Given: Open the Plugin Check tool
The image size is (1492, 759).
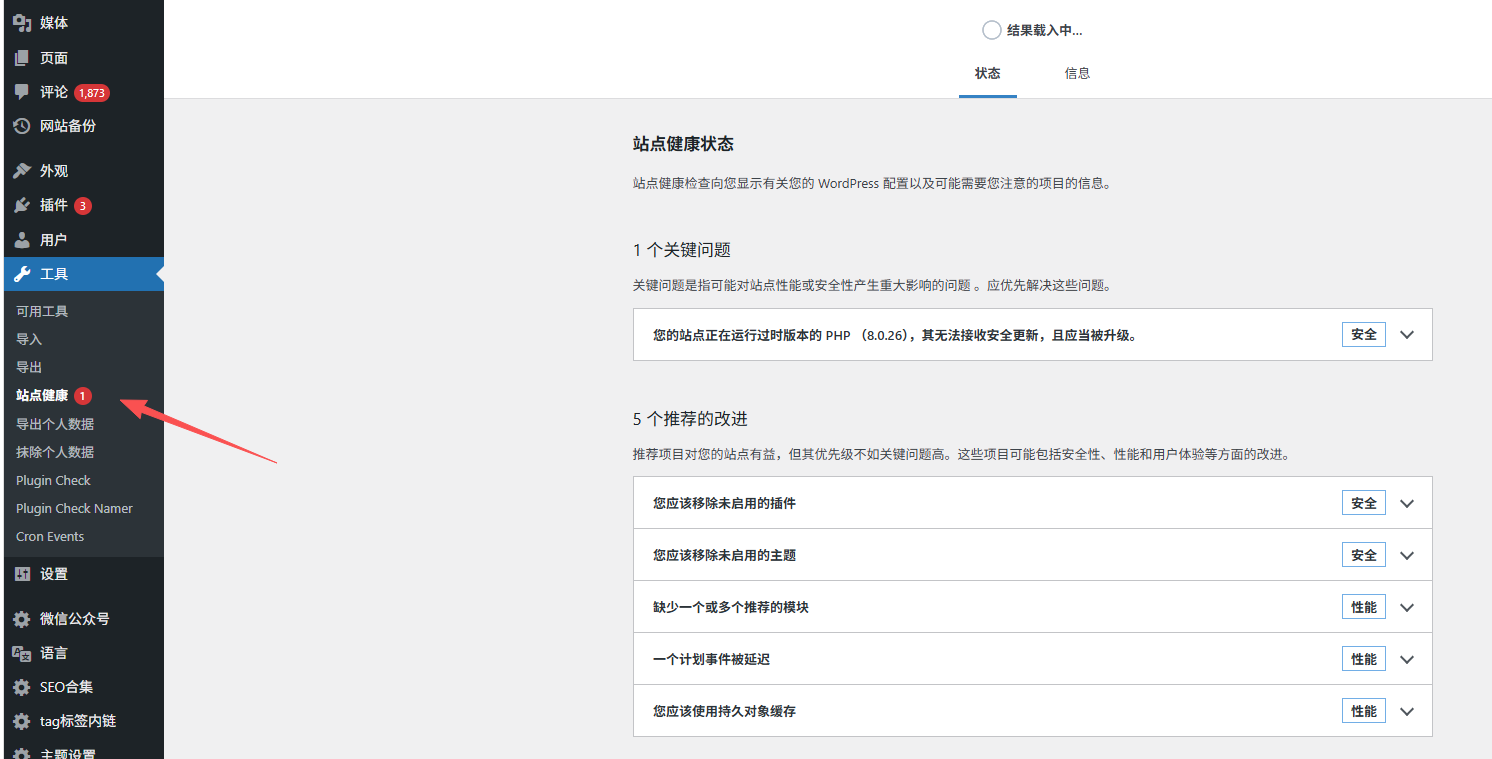Looking at the screenshot, I should (x=53, y=480).
